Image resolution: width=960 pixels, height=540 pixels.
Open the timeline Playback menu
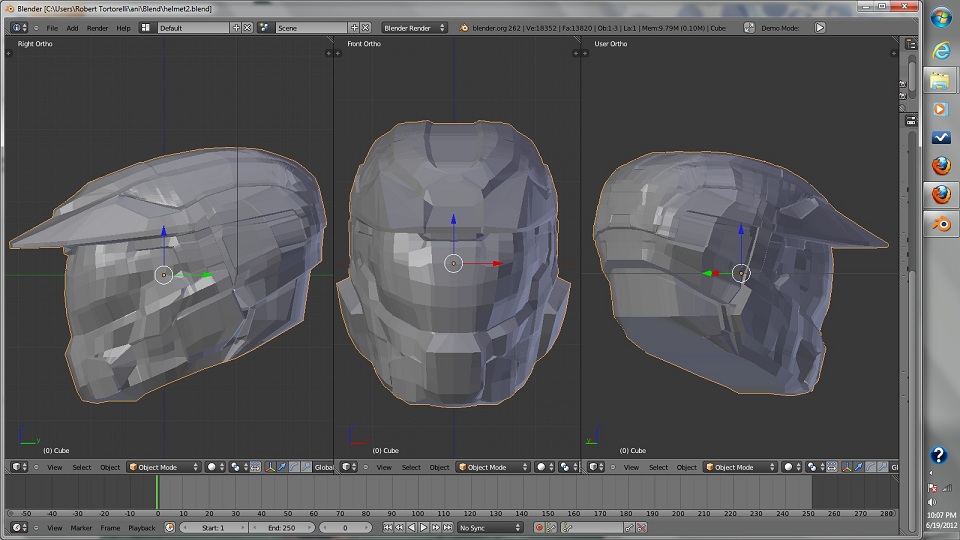(141, 528)
